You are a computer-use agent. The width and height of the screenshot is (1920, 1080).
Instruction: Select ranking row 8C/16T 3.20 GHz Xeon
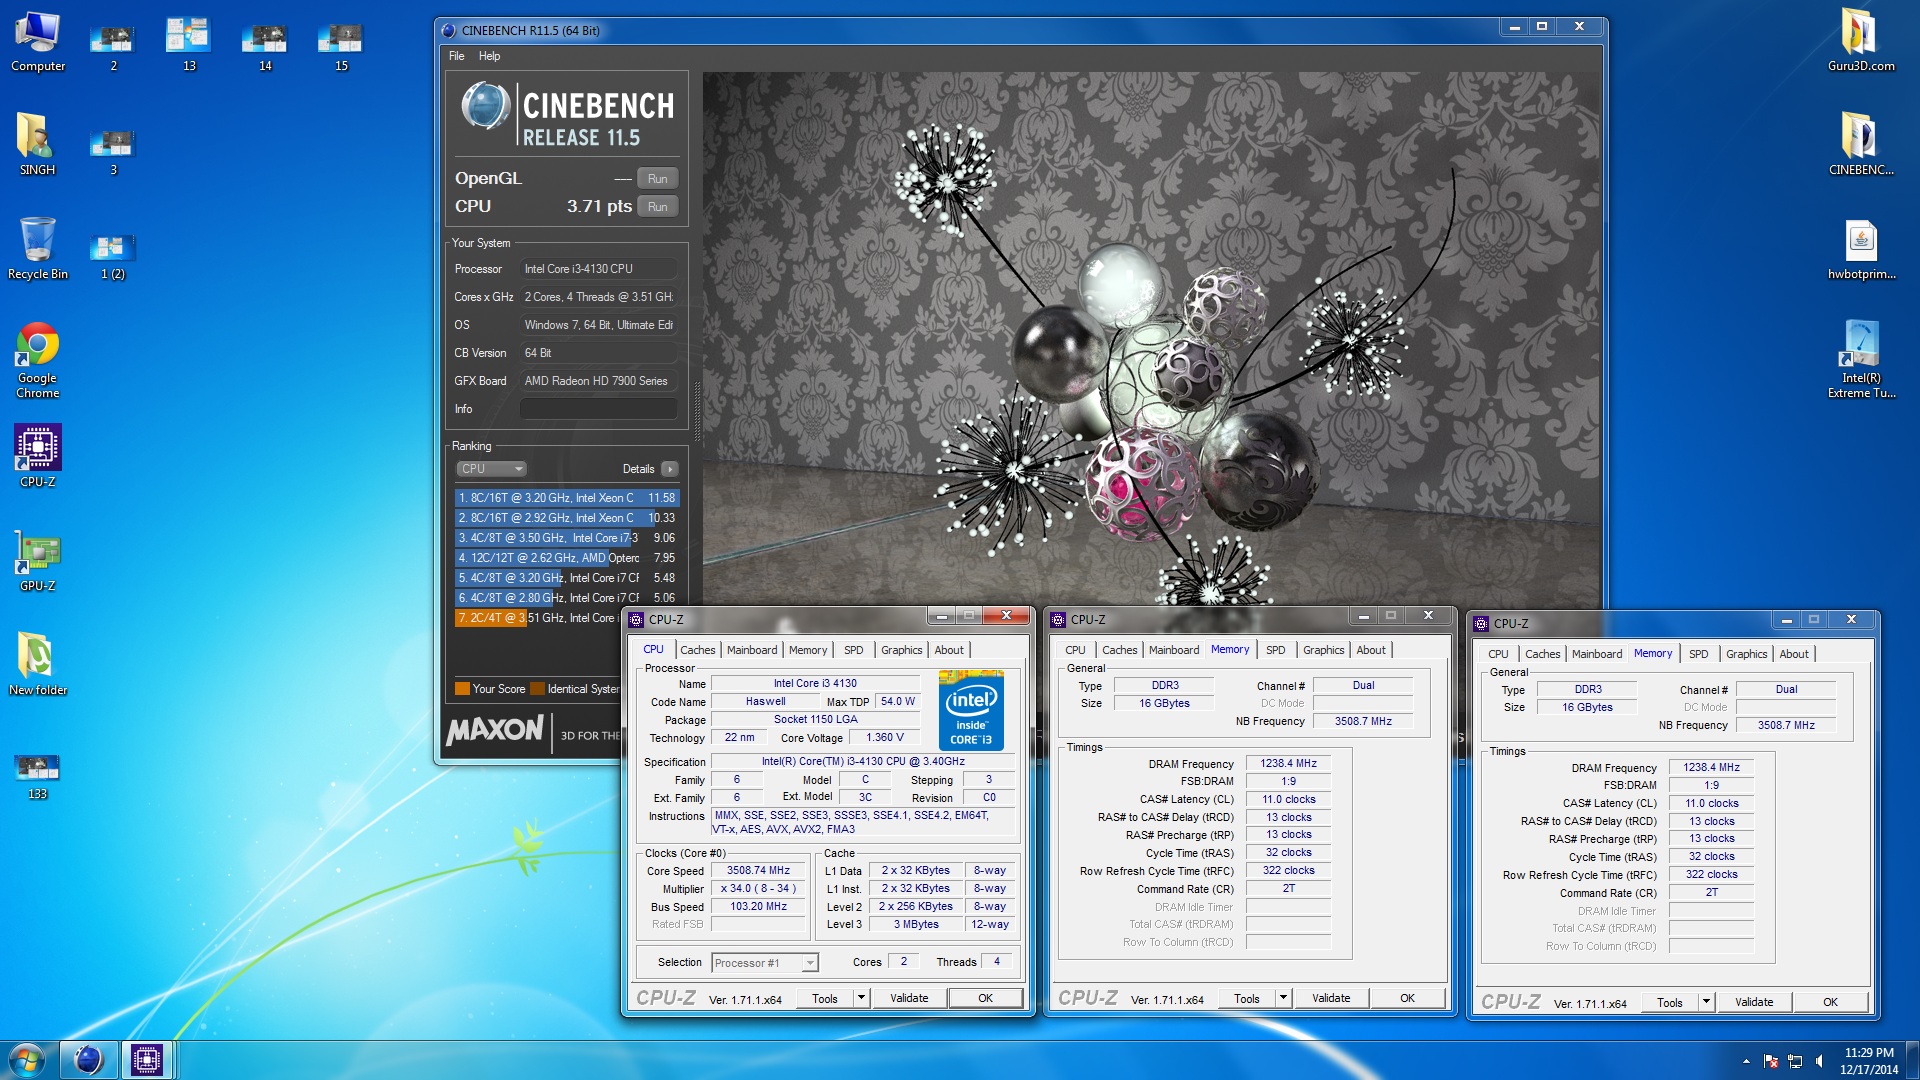pos(567,498)
